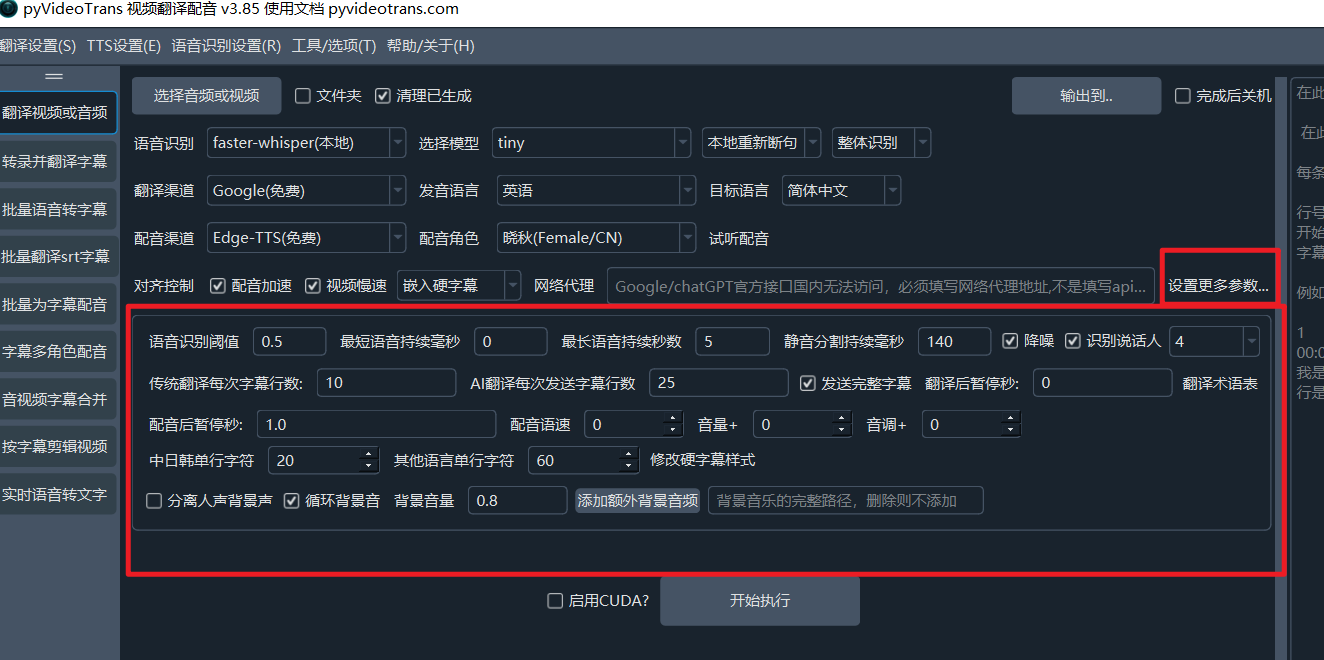The image size is (1324, 660).
Task: Click the 添加额外背景音频 button
Action: (x=637, y=501)
